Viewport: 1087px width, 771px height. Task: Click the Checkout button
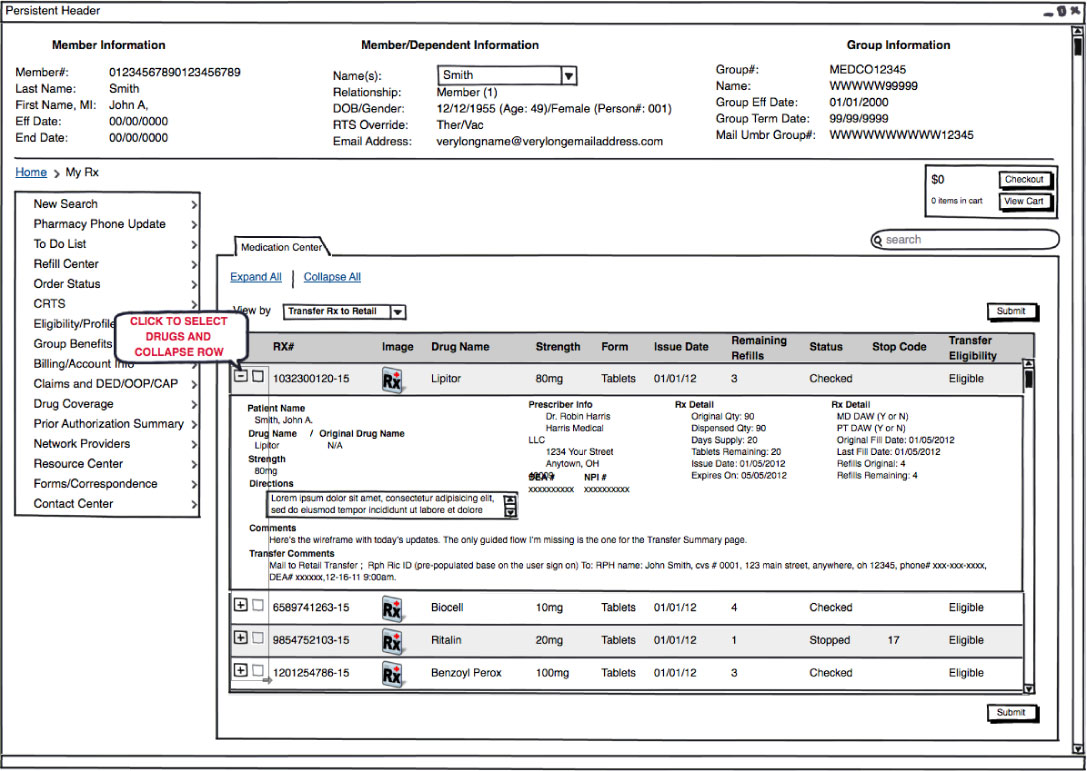point(1025,180)
